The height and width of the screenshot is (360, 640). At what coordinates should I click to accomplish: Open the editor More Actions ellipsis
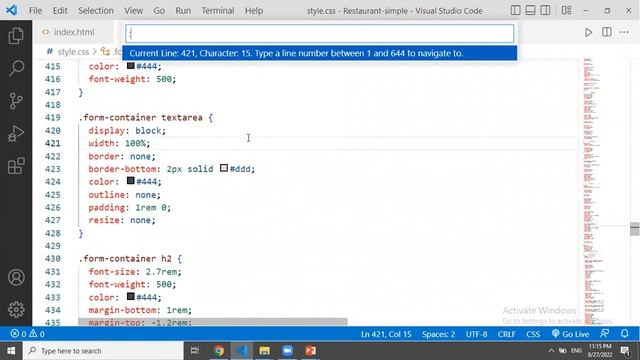click(x=624, y=32)
